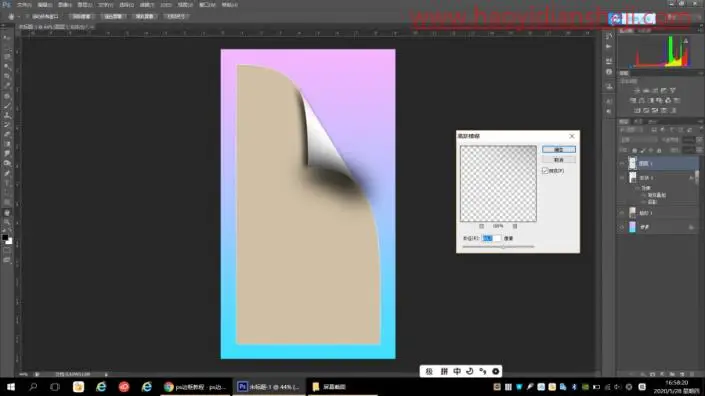Open Photoshop from the taskbar

pyautogui.click(x=269, y=387)
